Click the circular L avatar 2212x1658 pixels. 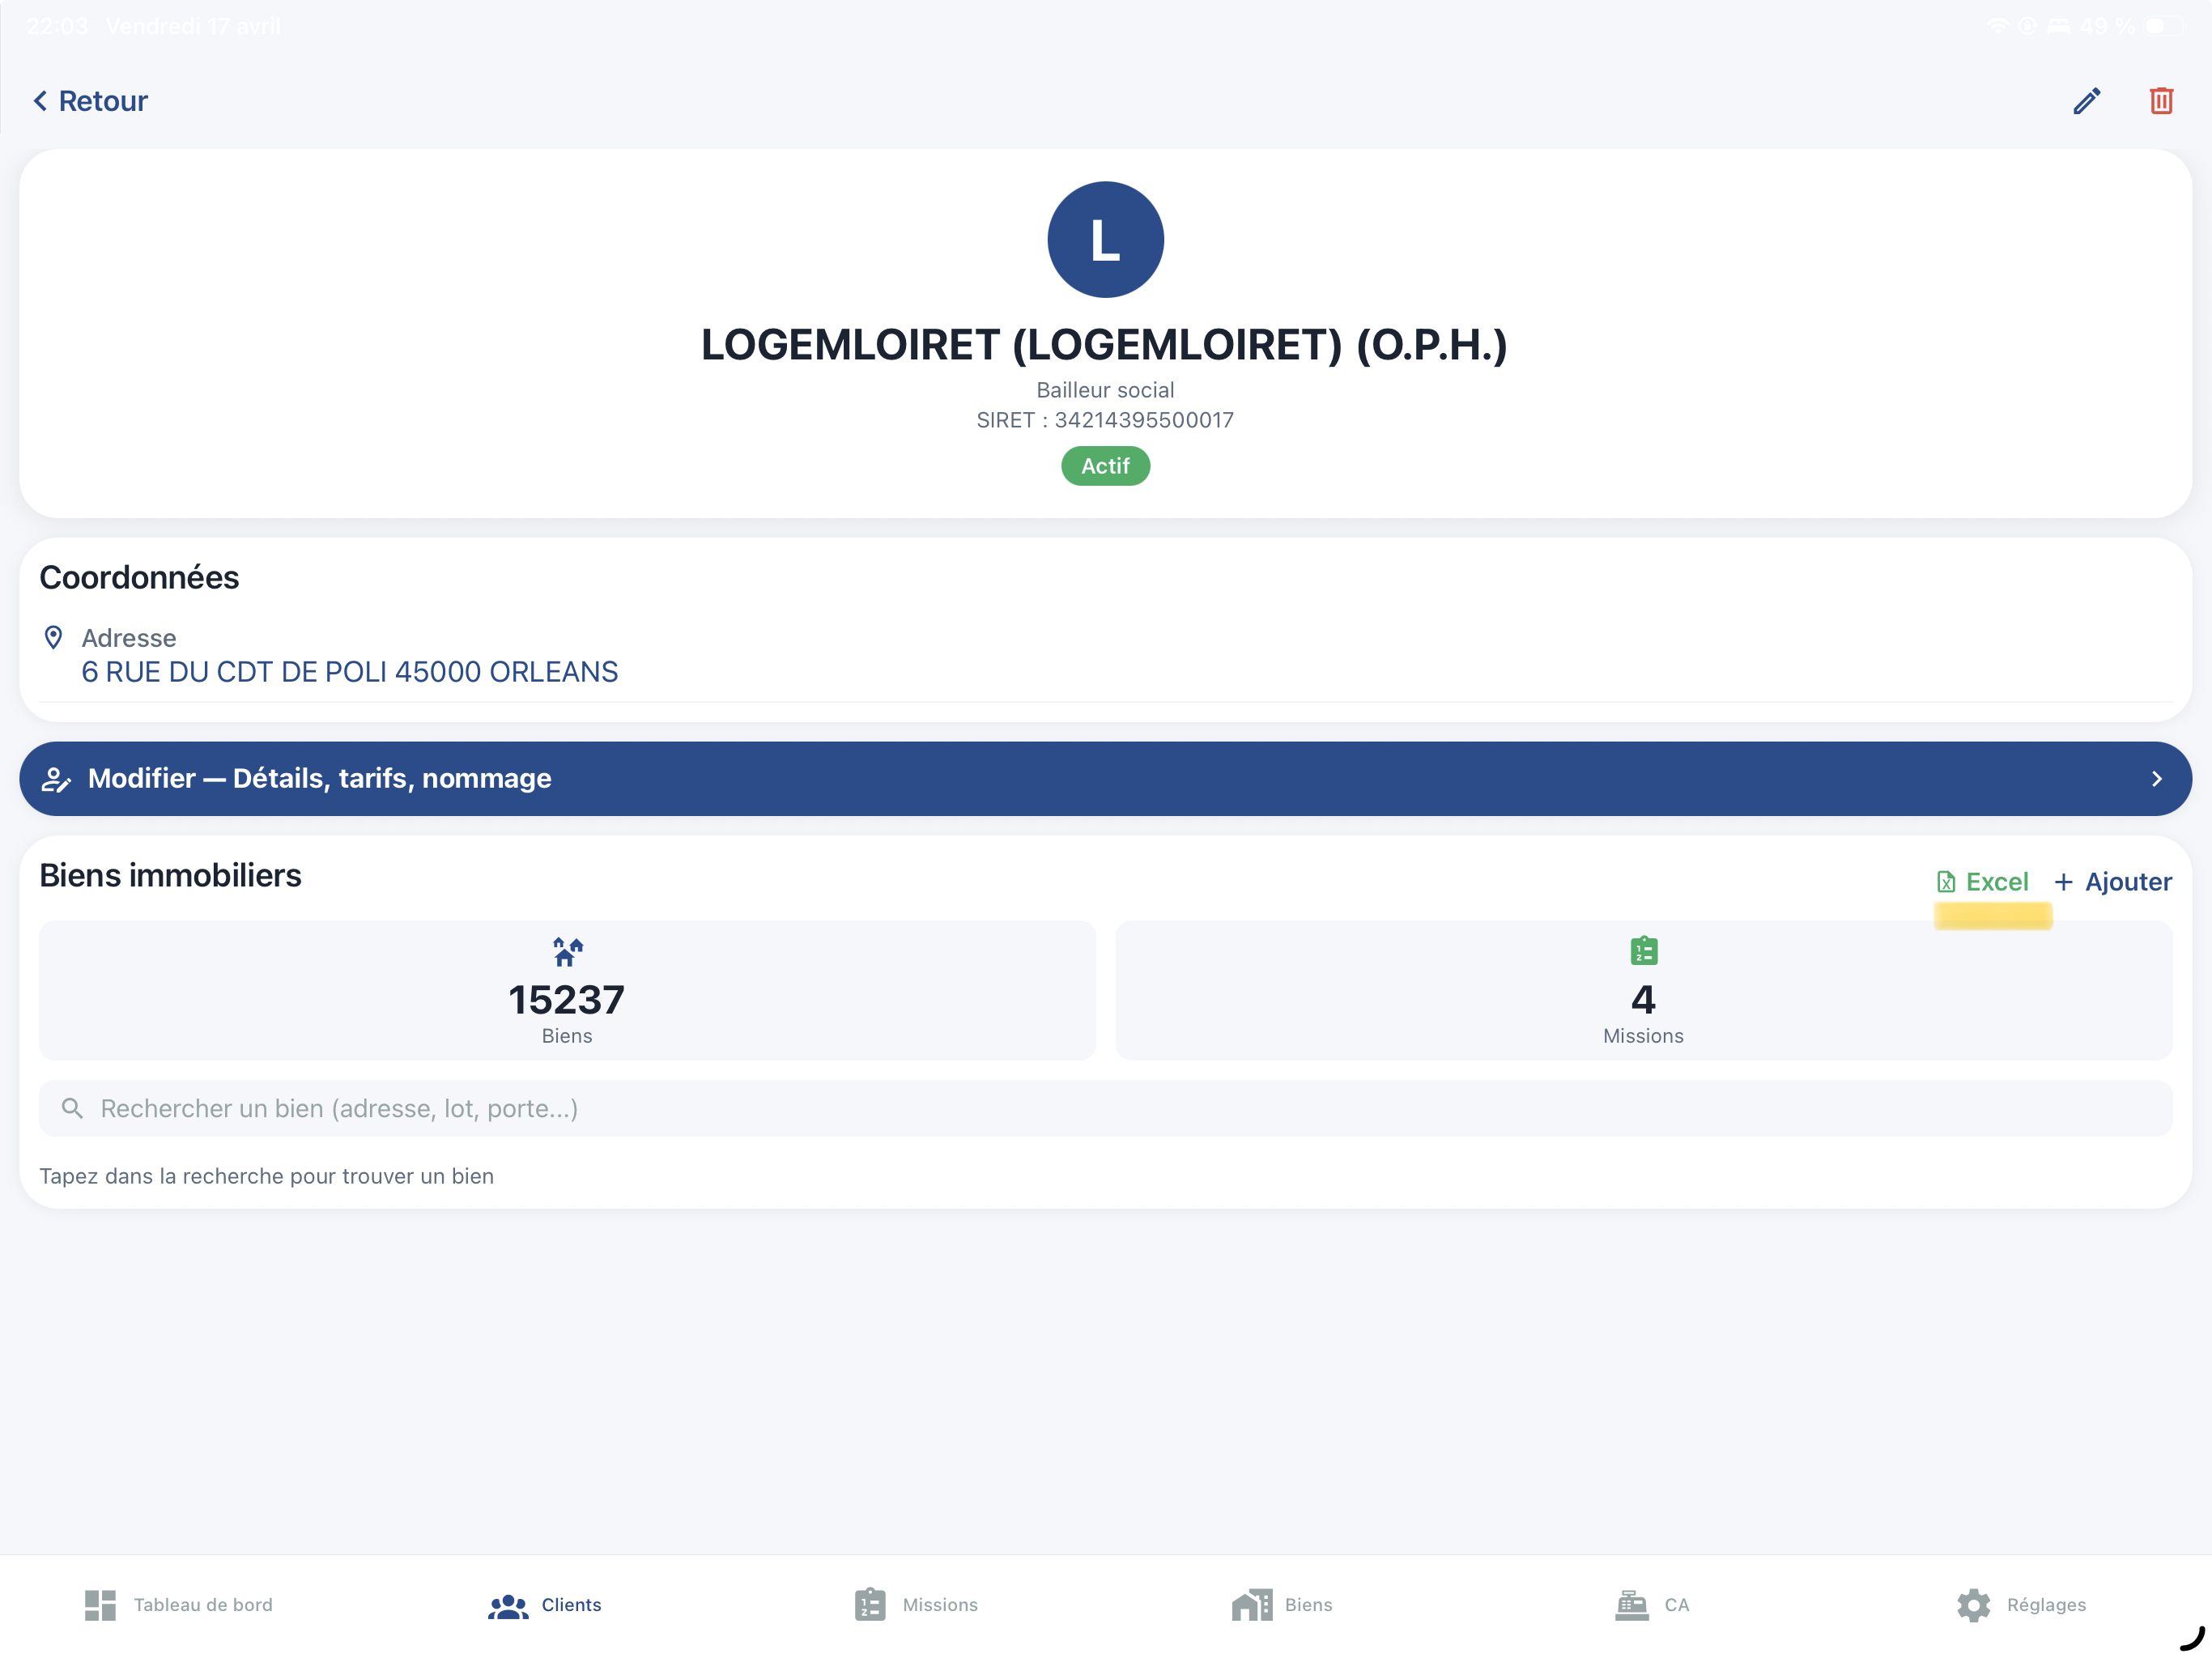coord(1104,239)
